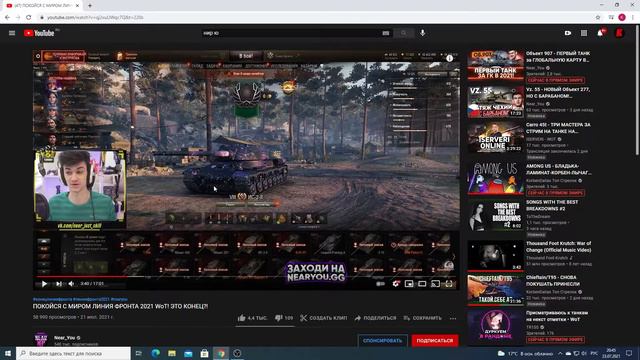The width and height of the screenshot is (640, 360).
Task: Open Task View on the taskbar
Action: [x=139, y=353]
